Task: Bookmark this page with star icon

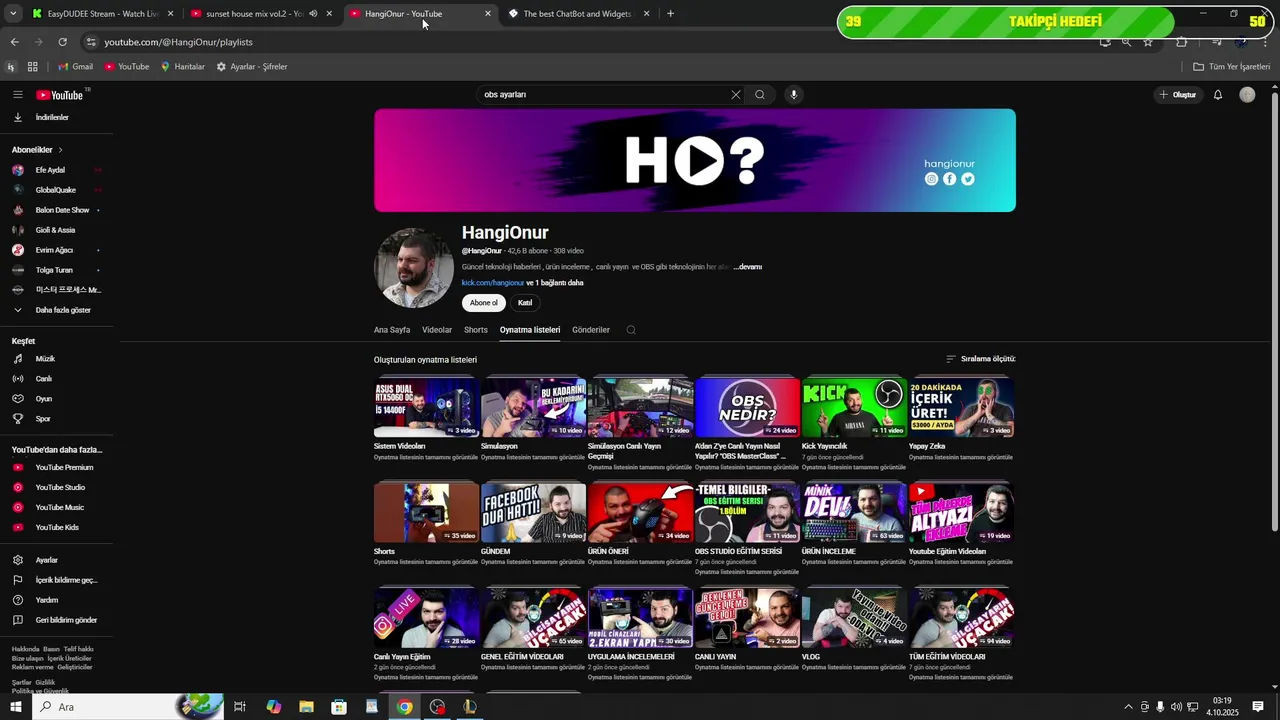Action: pyautogui.click(x=1148, y=42)
